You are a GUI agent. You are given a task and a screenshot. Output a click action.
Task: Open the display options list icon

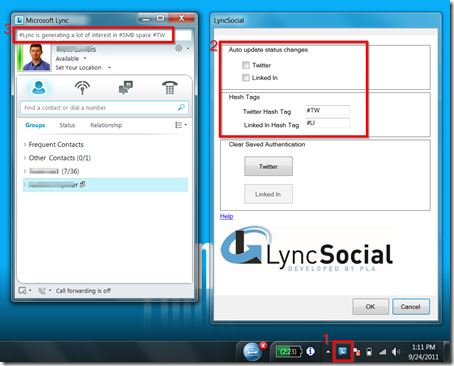(x=178, y=125)
